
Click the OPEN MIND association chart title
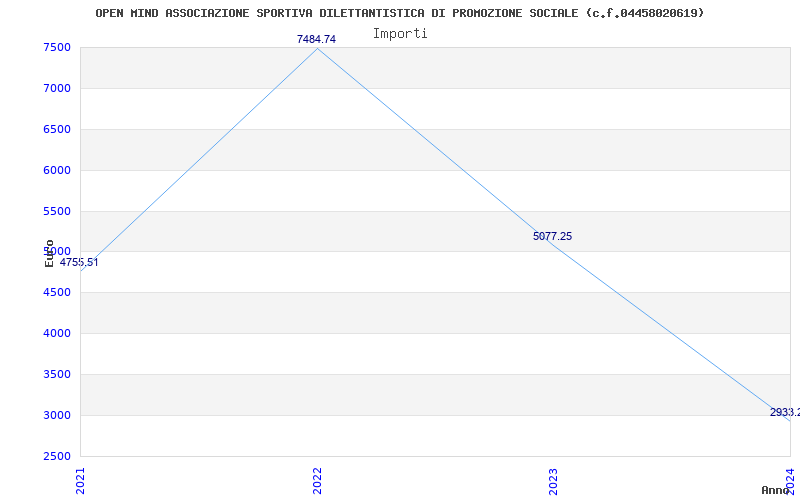tap(400, 13)
